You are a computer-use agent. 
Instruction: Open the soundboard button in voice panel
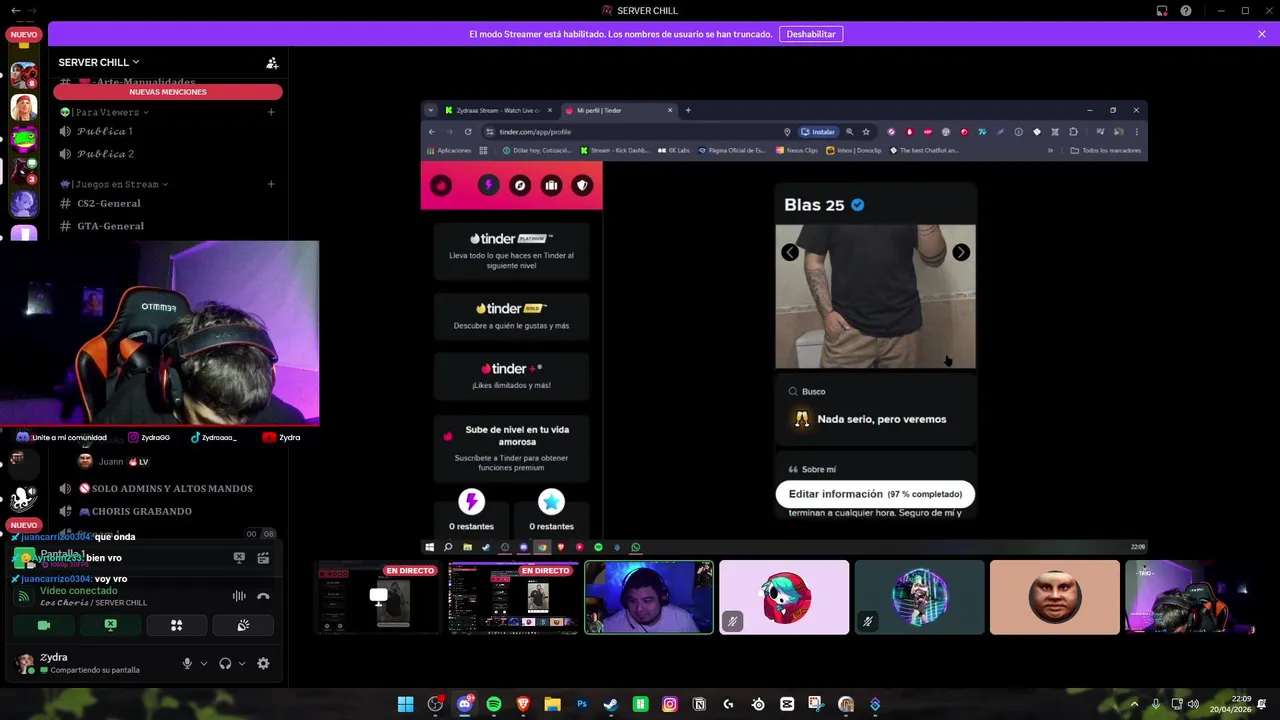click(243, 625)
